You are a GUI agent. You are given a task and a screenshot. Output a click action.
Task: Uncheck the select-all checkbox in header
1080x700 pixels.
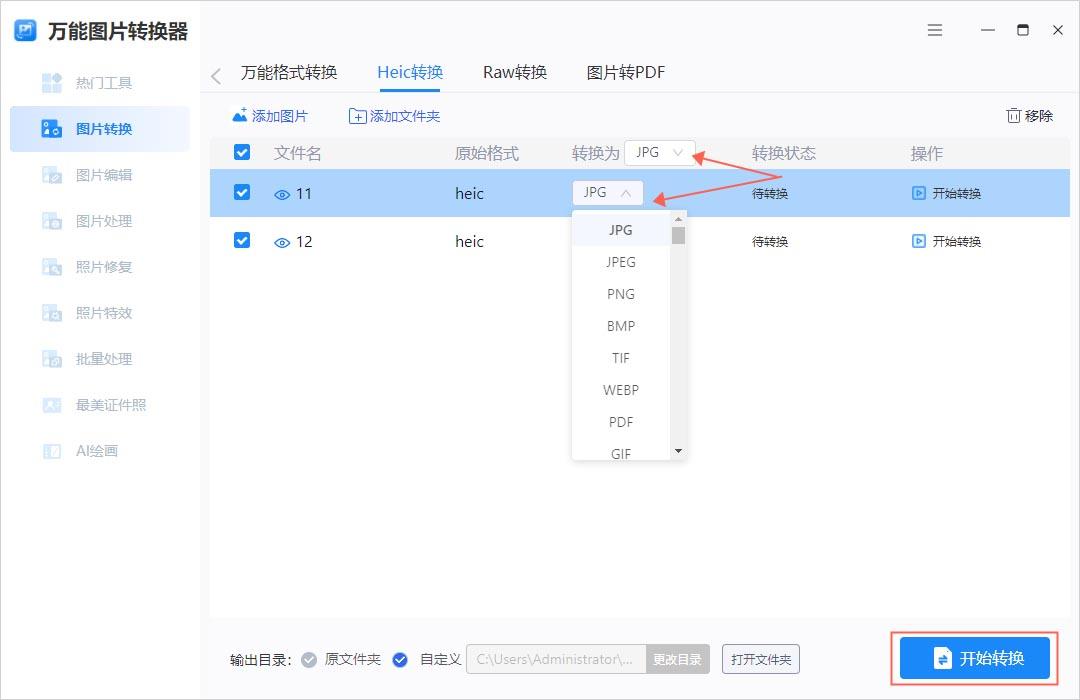[x=240, y=152]
